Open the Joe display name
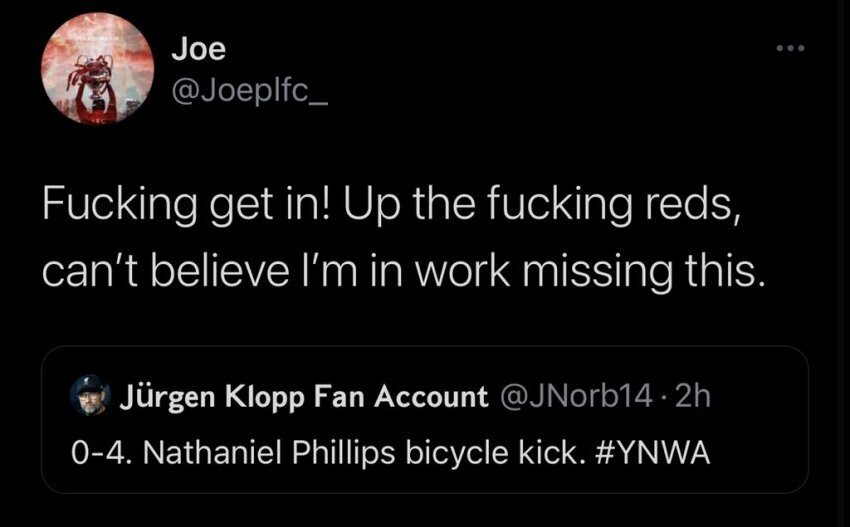 pyautogui.click(x=198, y=46)
